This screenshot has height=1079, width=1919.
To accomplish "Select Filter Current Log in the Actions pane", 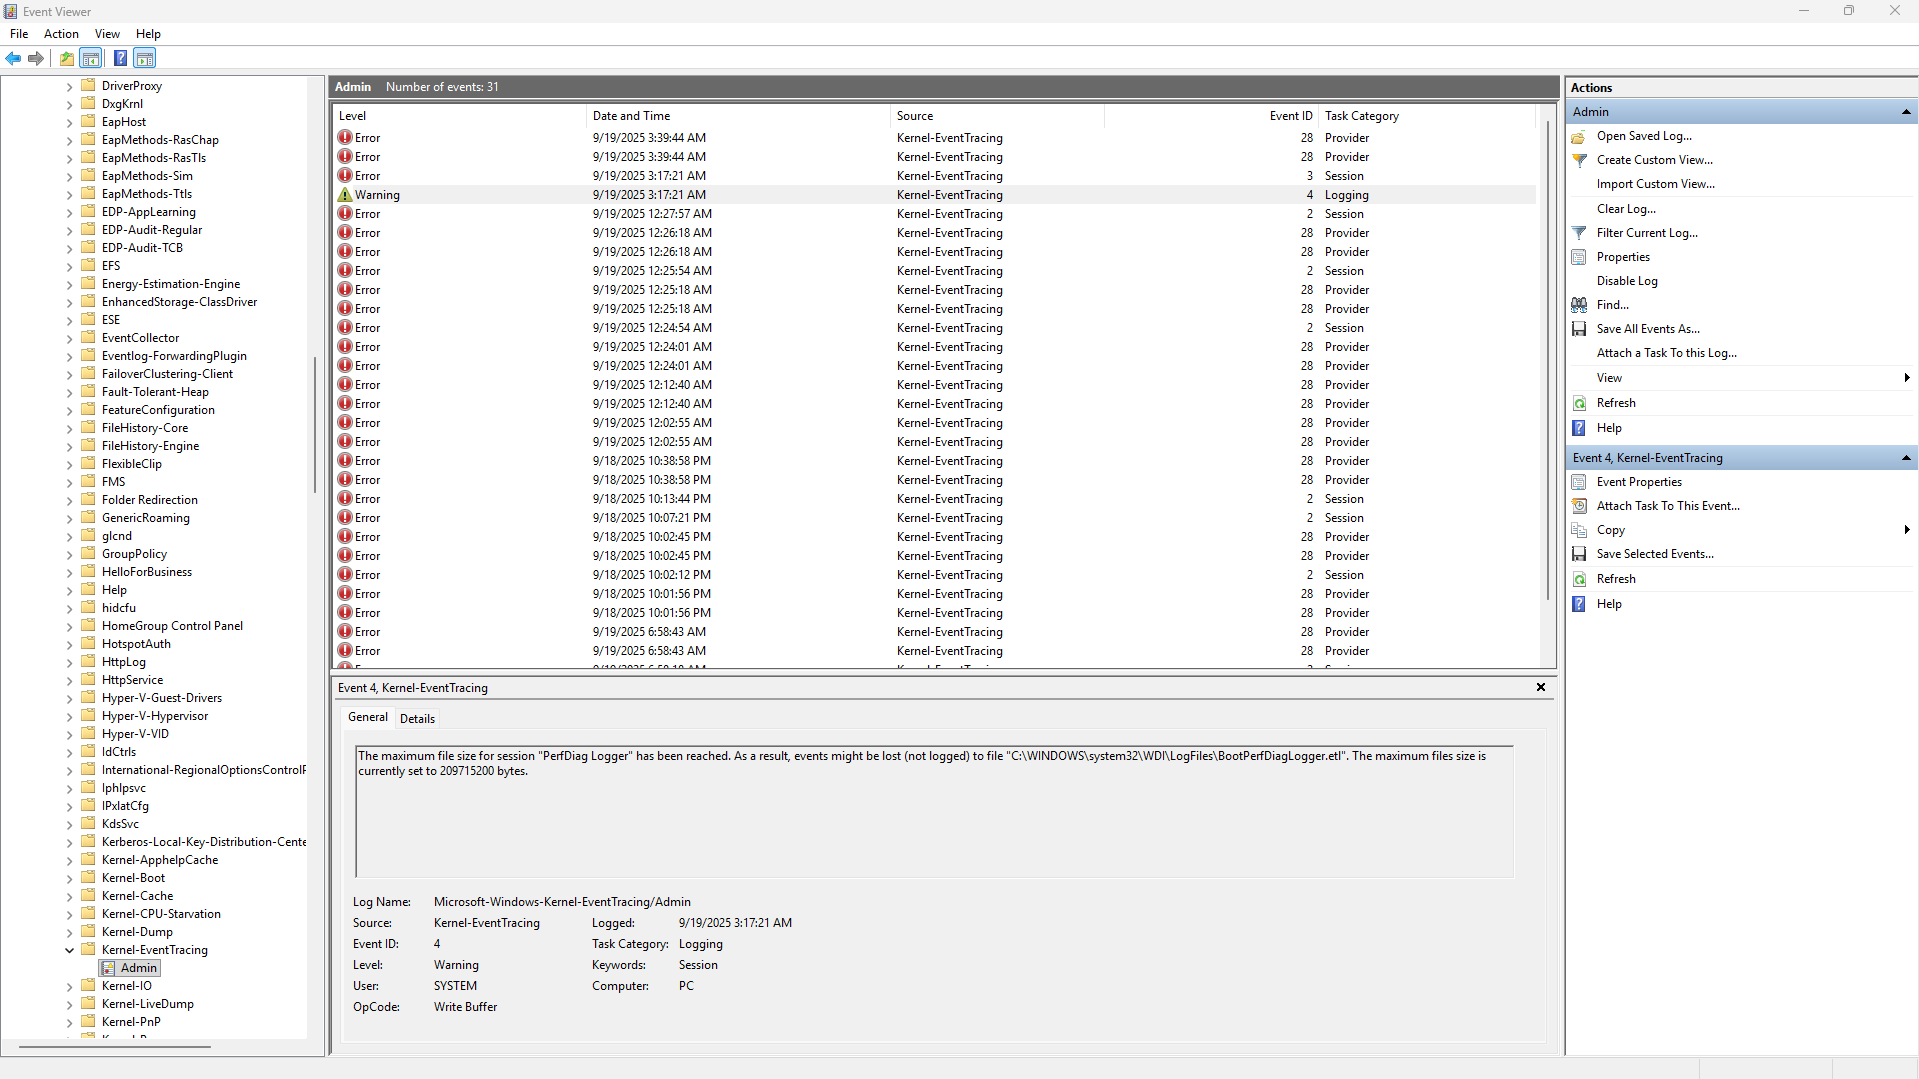I will 1646,232.
